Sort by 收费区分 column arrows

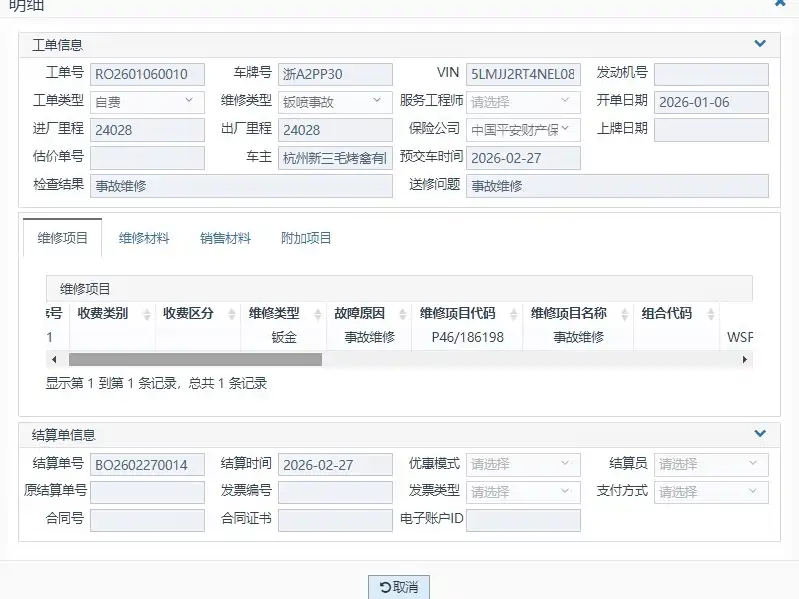point(232,314)
